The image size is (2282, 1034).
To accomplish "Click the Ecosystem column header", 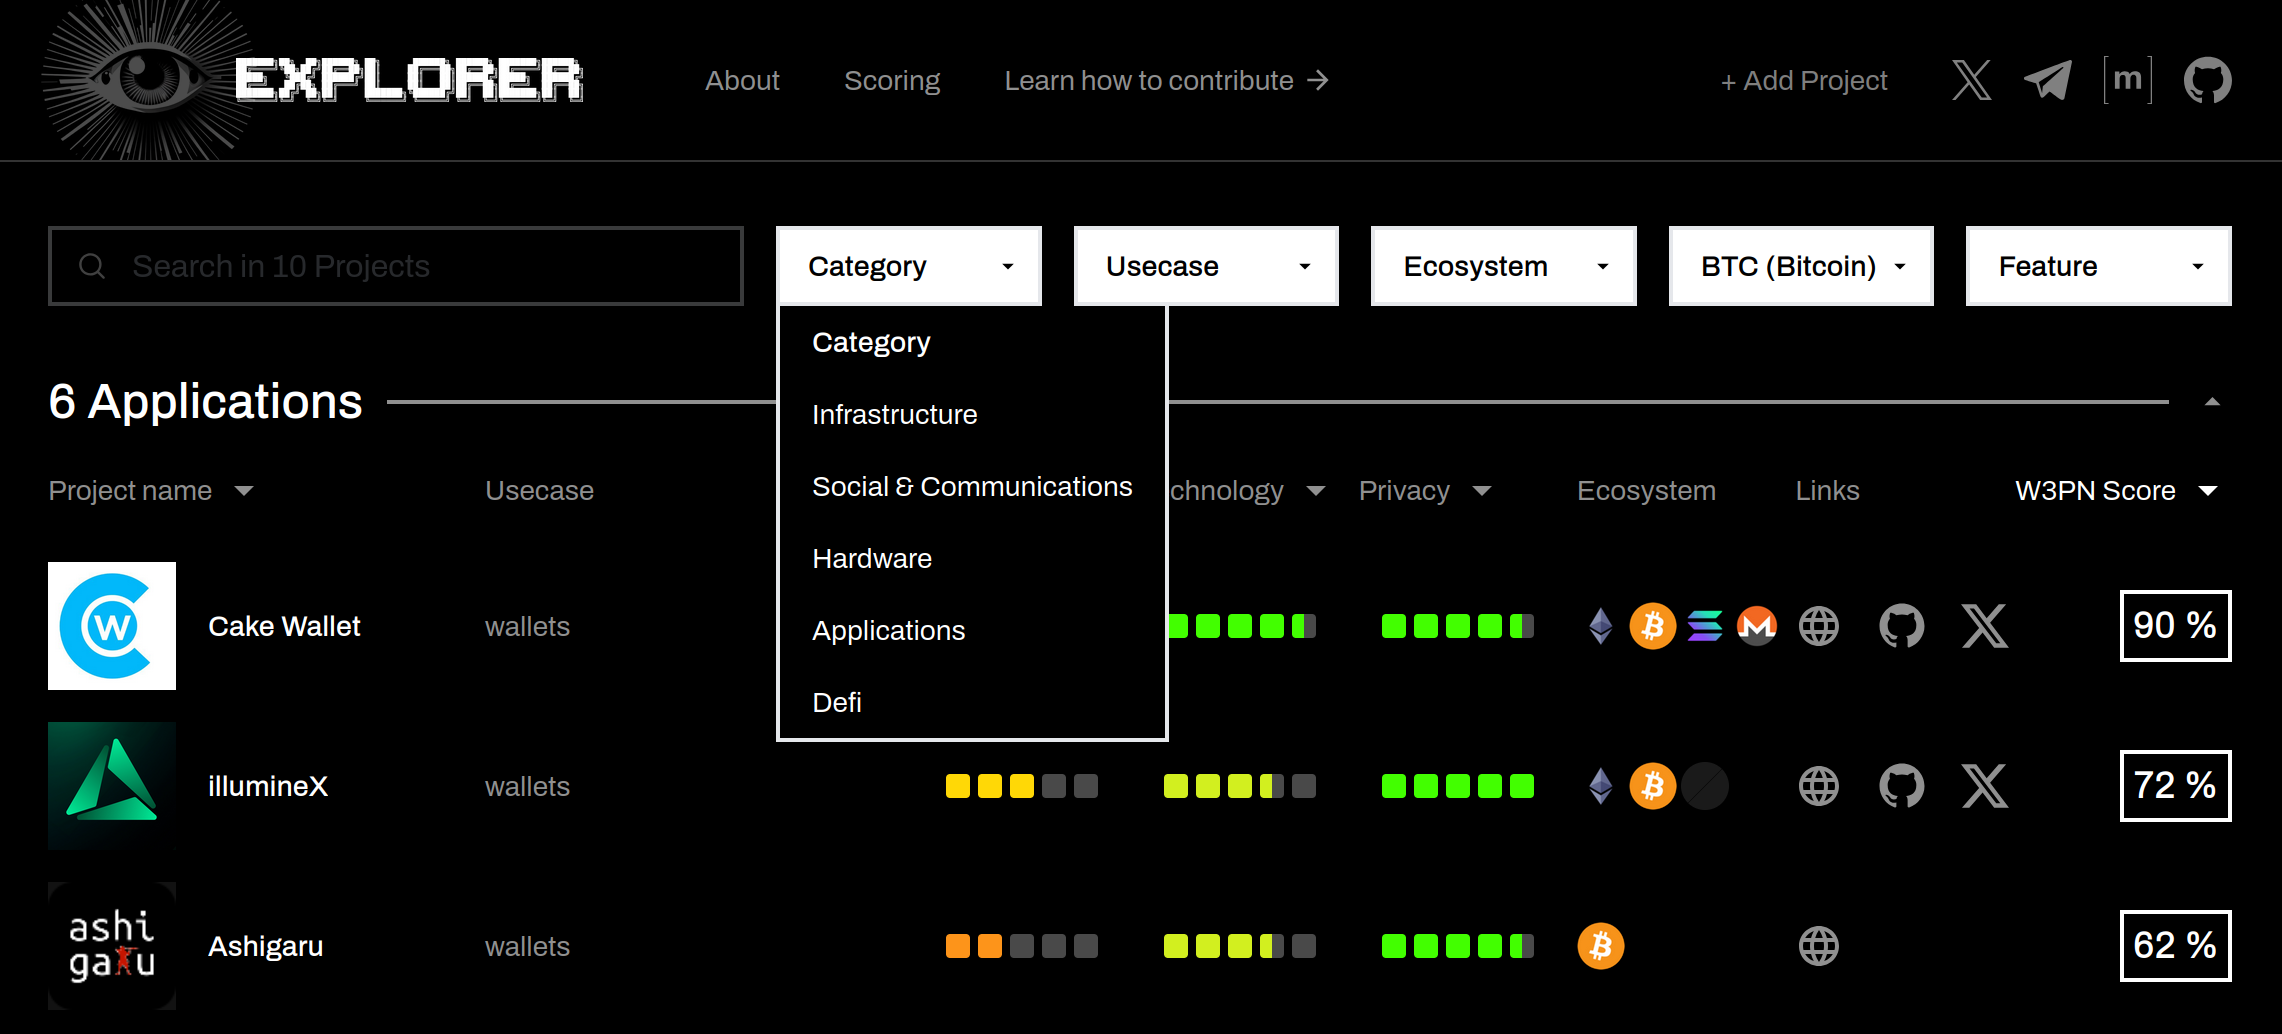I will pos(1646,491).
